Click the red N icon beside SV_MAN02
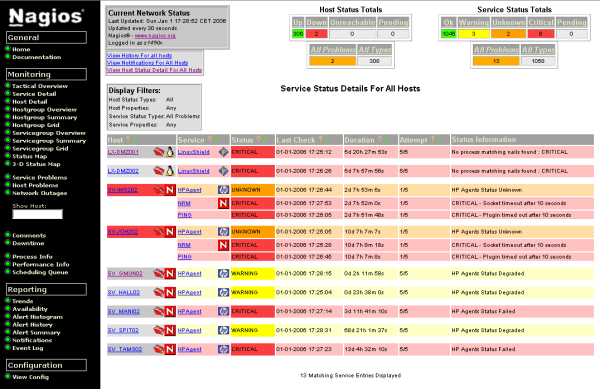Image resolution: width=600 pixels, height=389 pixels. click(x=170, y=311)
